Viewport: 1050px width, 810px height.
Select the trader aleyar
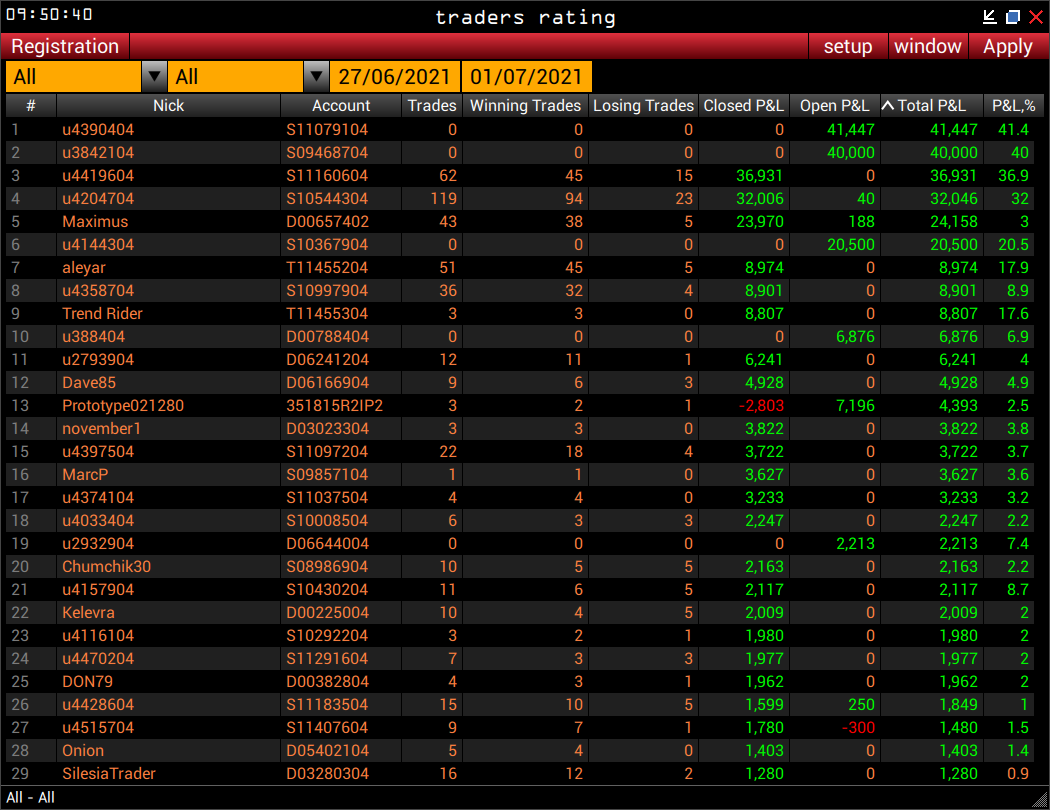(x=83, y=267)
